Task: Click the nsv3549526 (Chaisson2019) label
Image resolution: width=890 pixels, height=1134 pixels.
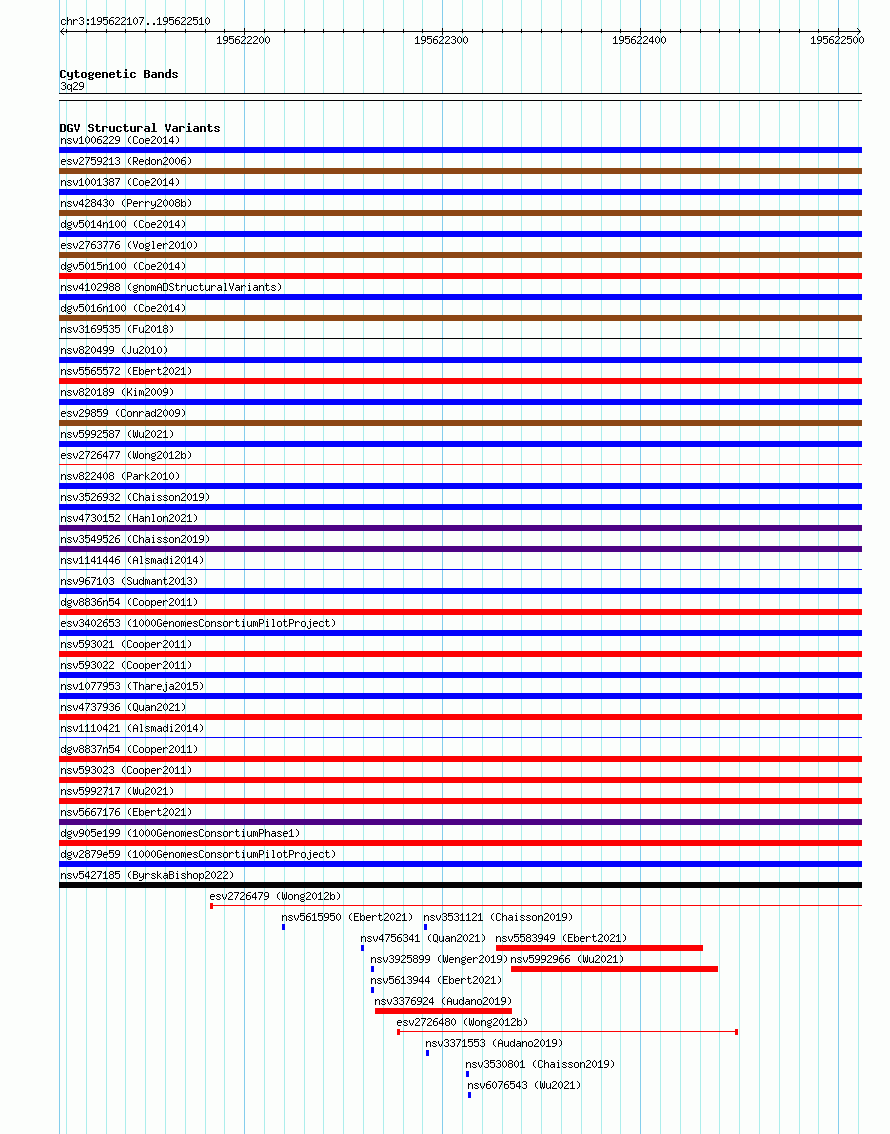Action: pyautogui.click(x=135, y=539)
